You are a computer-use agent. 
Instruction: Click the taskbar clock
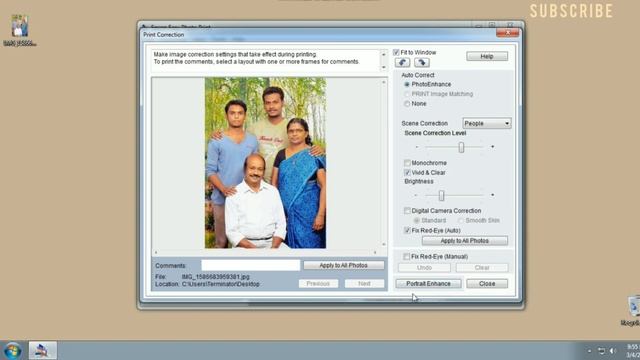pyautogui.click(x=633, y=351)
